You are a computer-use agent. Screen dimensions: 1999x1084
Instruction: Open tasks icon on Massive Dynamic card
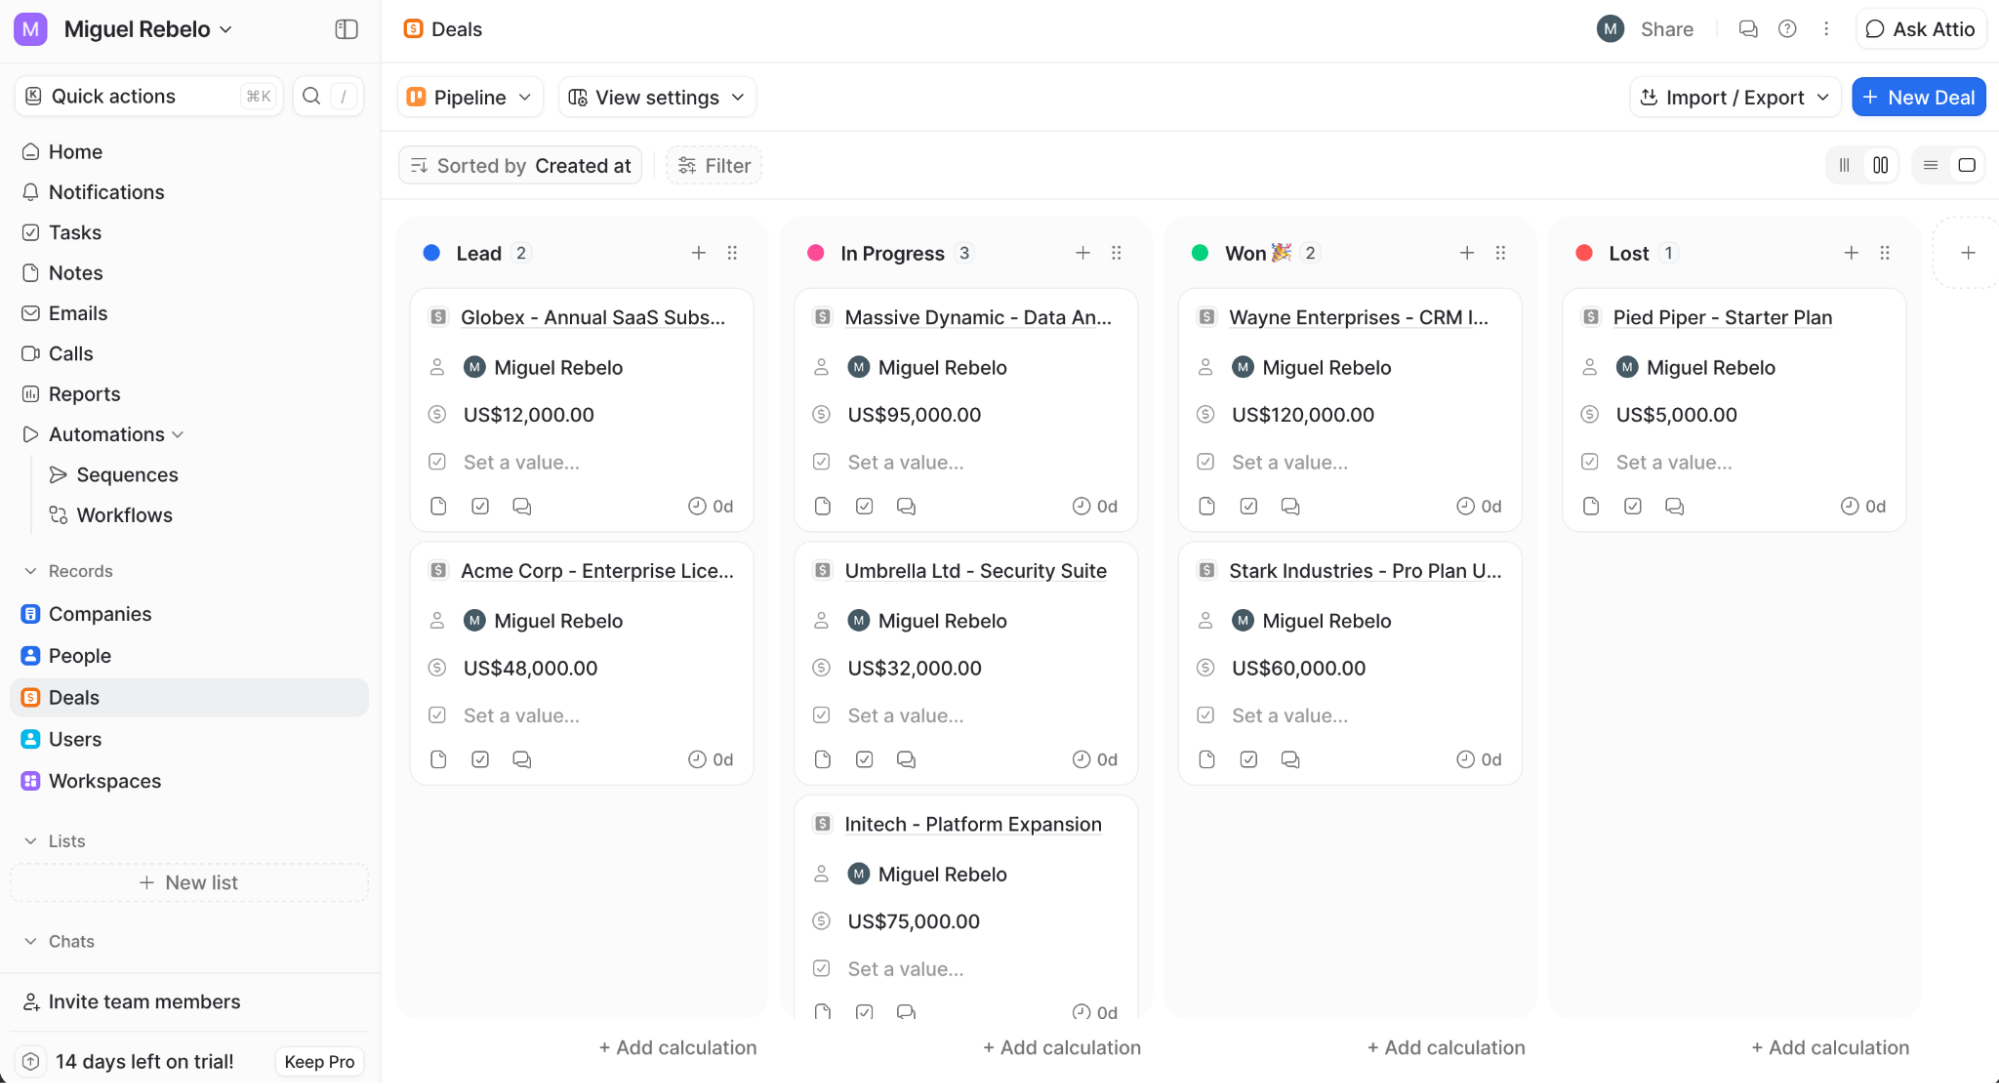pos(864,506)
